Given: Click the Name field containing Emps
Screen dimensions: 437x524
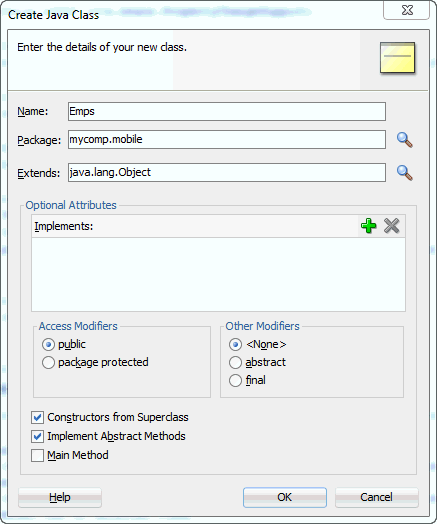Looking at the screenshot, I should click(227, 112).
